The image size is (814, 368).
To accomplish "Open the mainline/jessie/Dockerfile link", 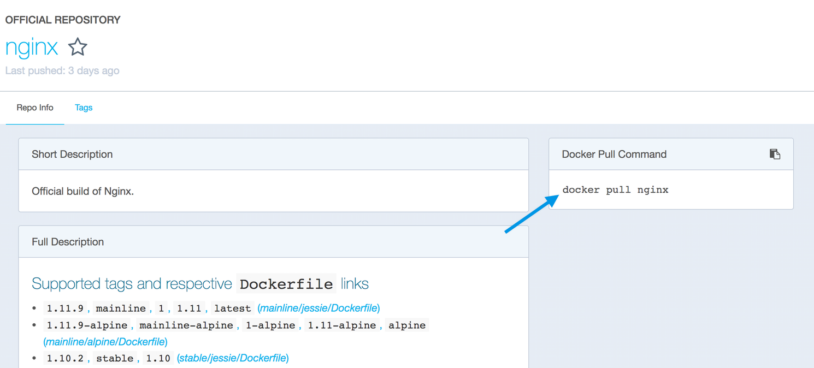I will [x=320, y=308].
